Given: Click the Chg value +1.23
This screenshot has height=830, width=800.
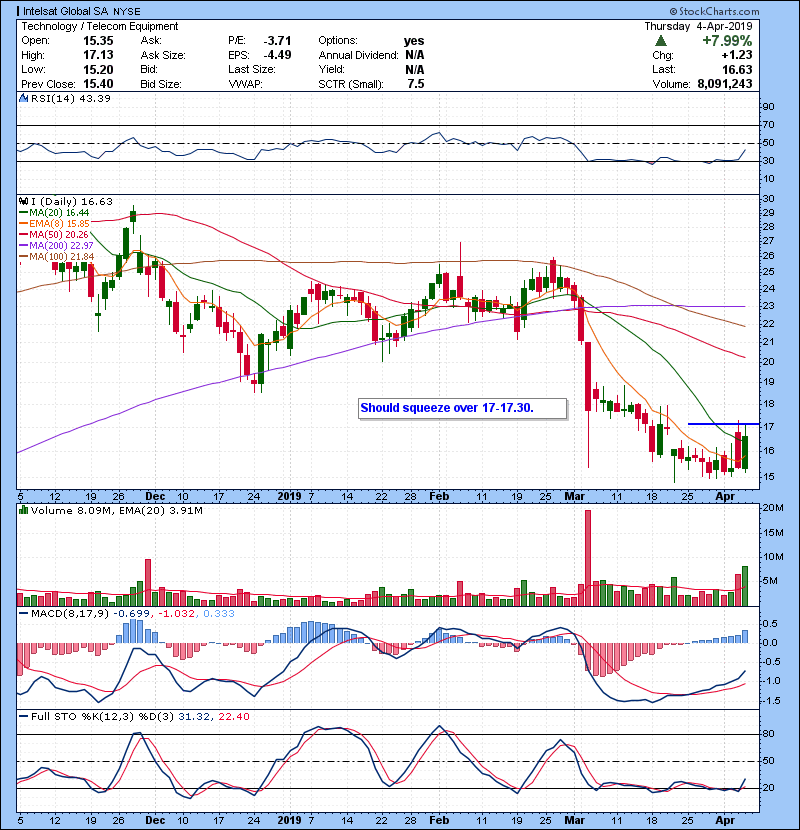Looking at the screenshot, I should tap(736, 55).
